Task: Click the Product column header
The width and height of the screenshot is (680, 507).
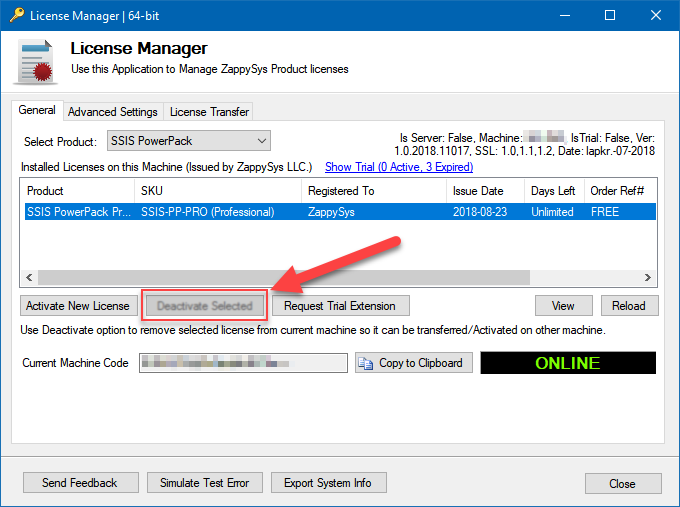Action: pyautogui.click(x=78, y=191)
